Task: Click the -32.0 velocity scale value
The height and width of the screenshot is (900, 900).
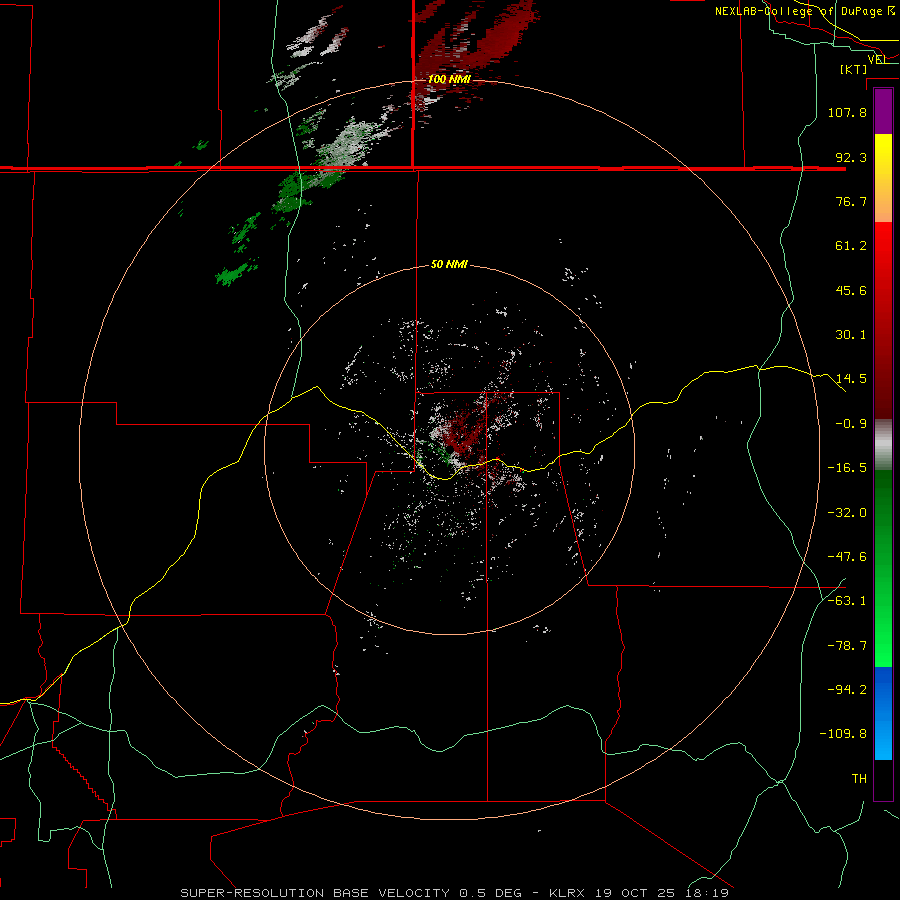Action: click(x=847, y=513)
